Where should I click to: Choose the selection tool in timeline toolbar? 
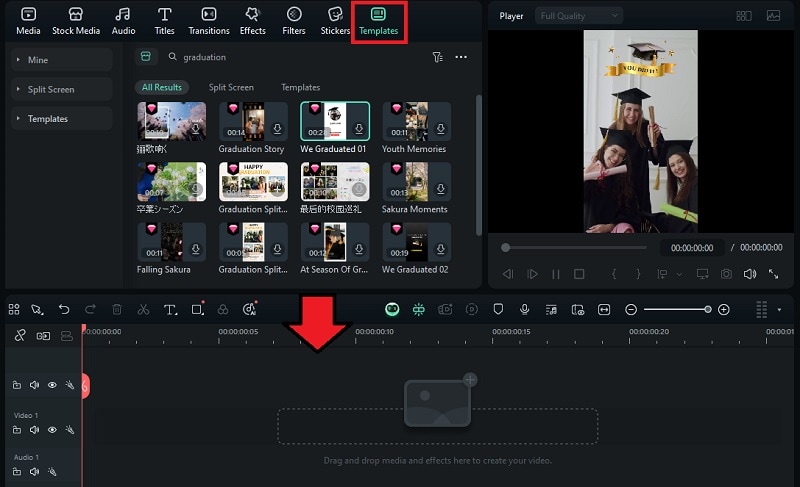pyautogui.click(x=37, y=310)
